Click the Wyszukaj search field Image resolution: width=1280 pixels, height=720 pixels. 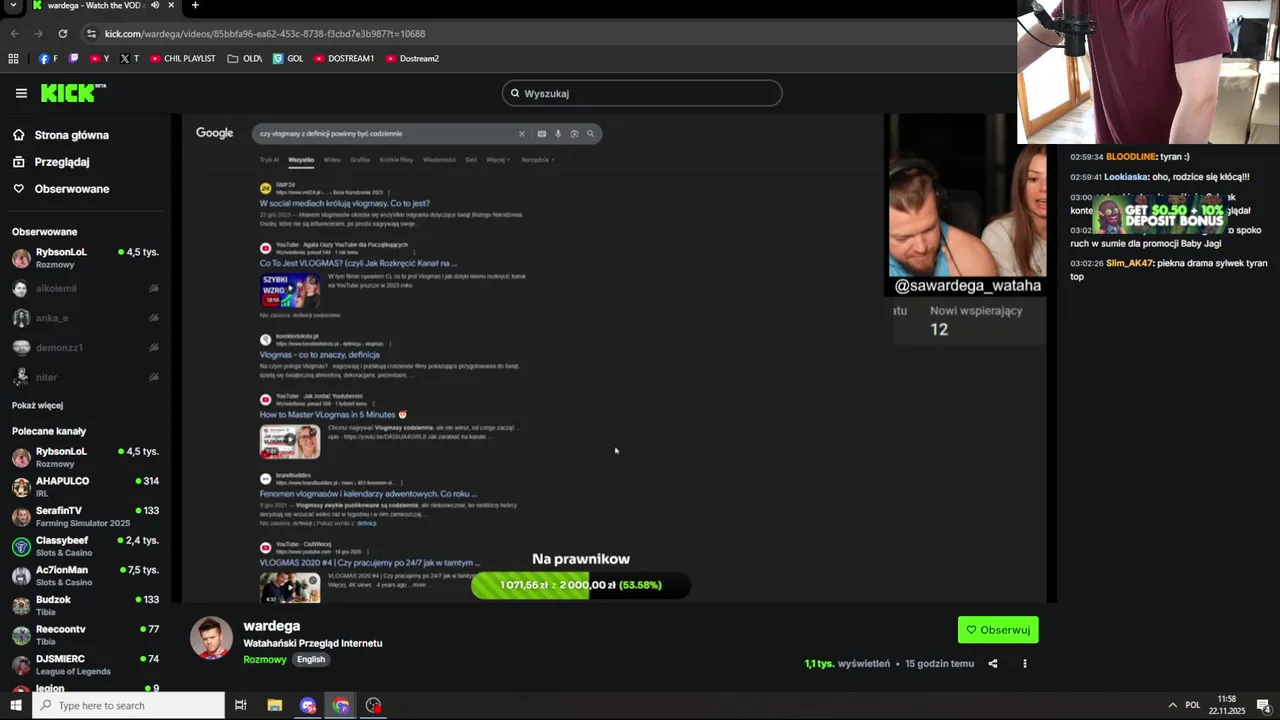pyautogui.click(x=642, y=93)
